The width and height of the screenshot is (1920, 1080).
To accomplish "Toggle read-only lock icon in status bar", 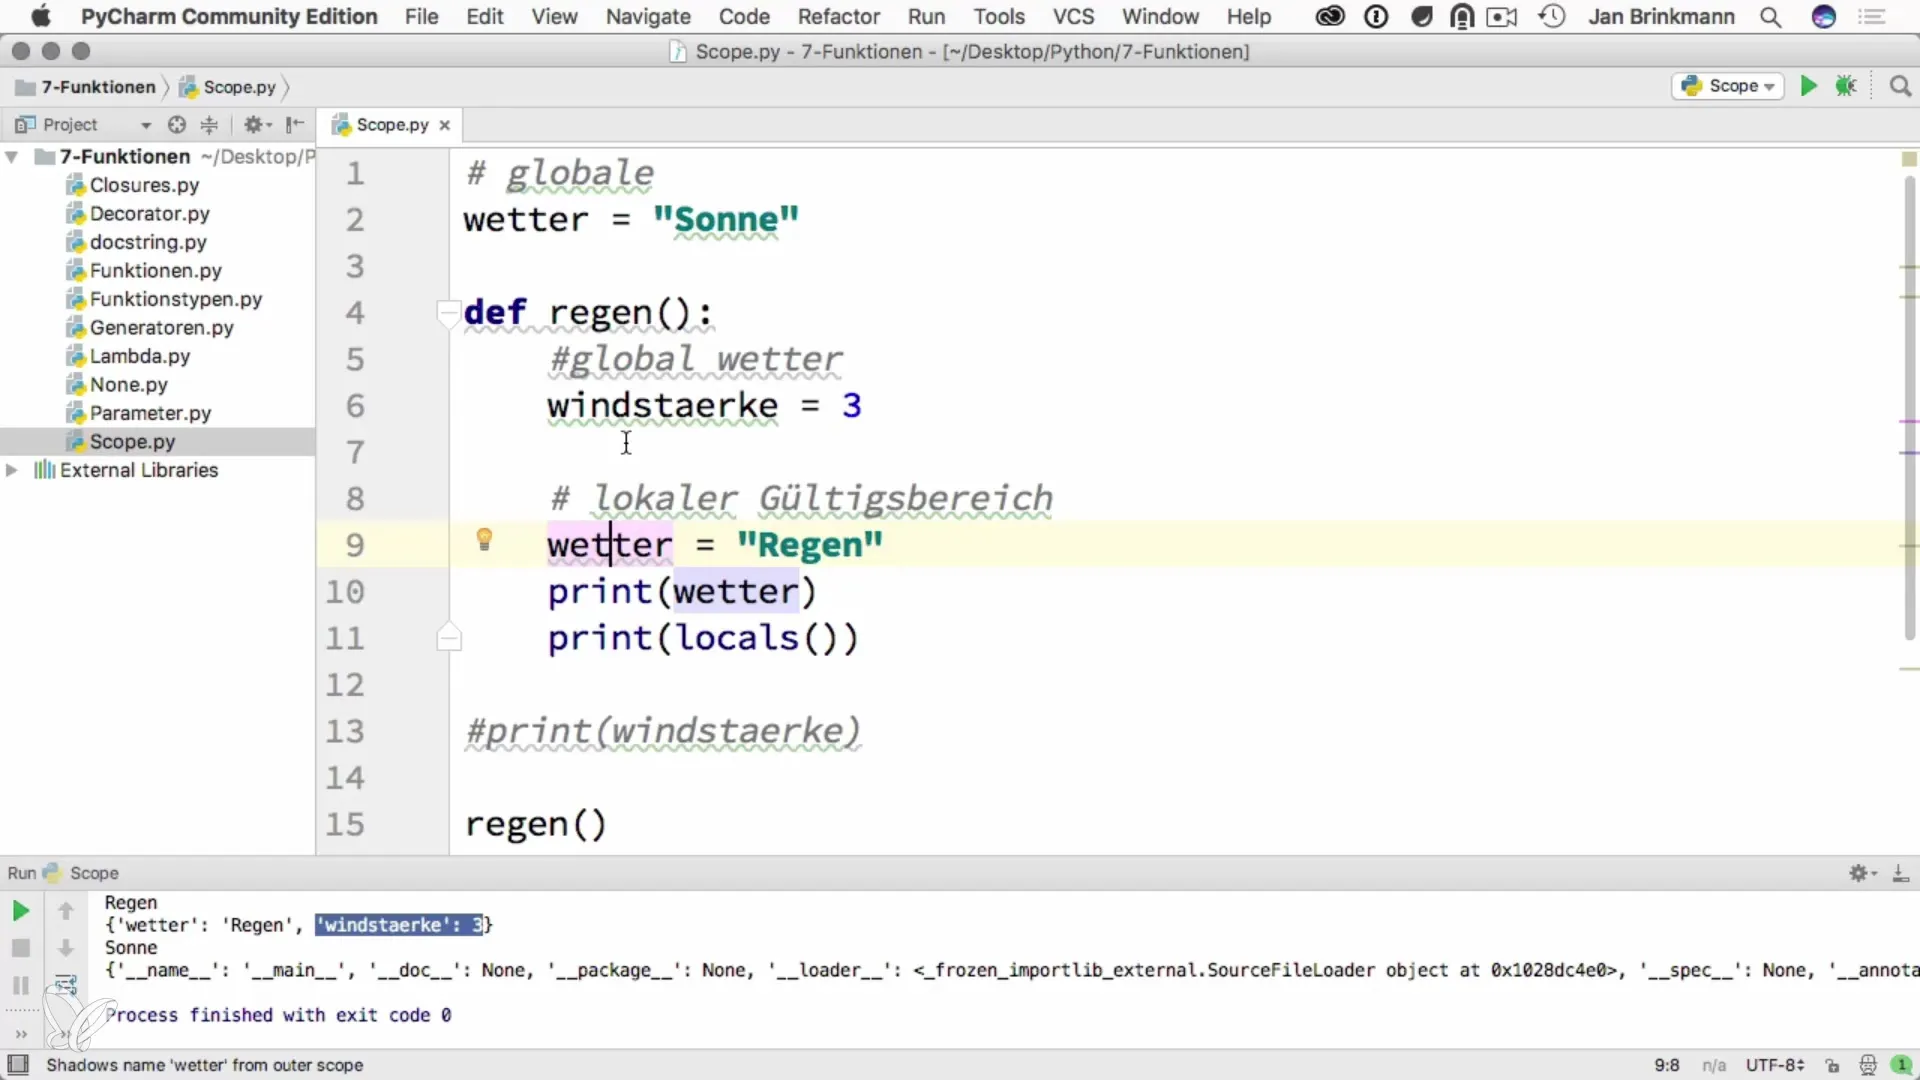I will [1832, 1065].
